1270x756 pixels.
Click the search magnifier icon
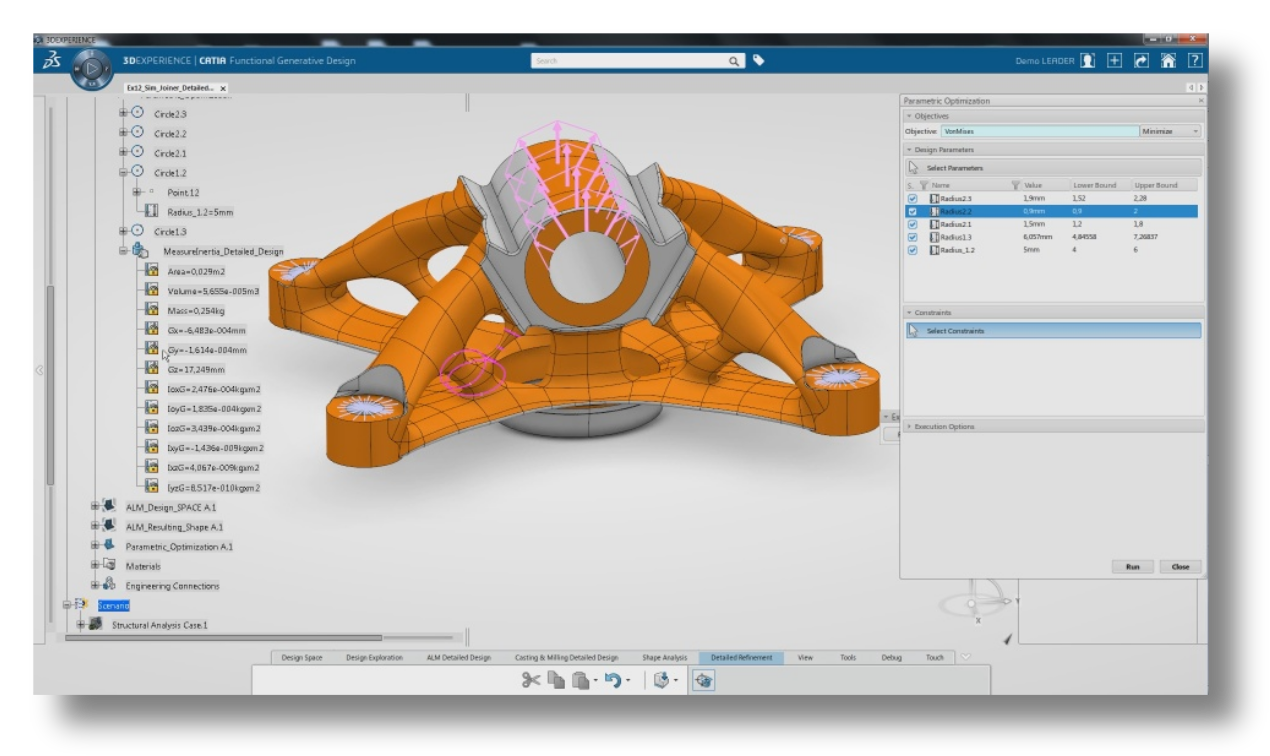click(x=736, y=61)
